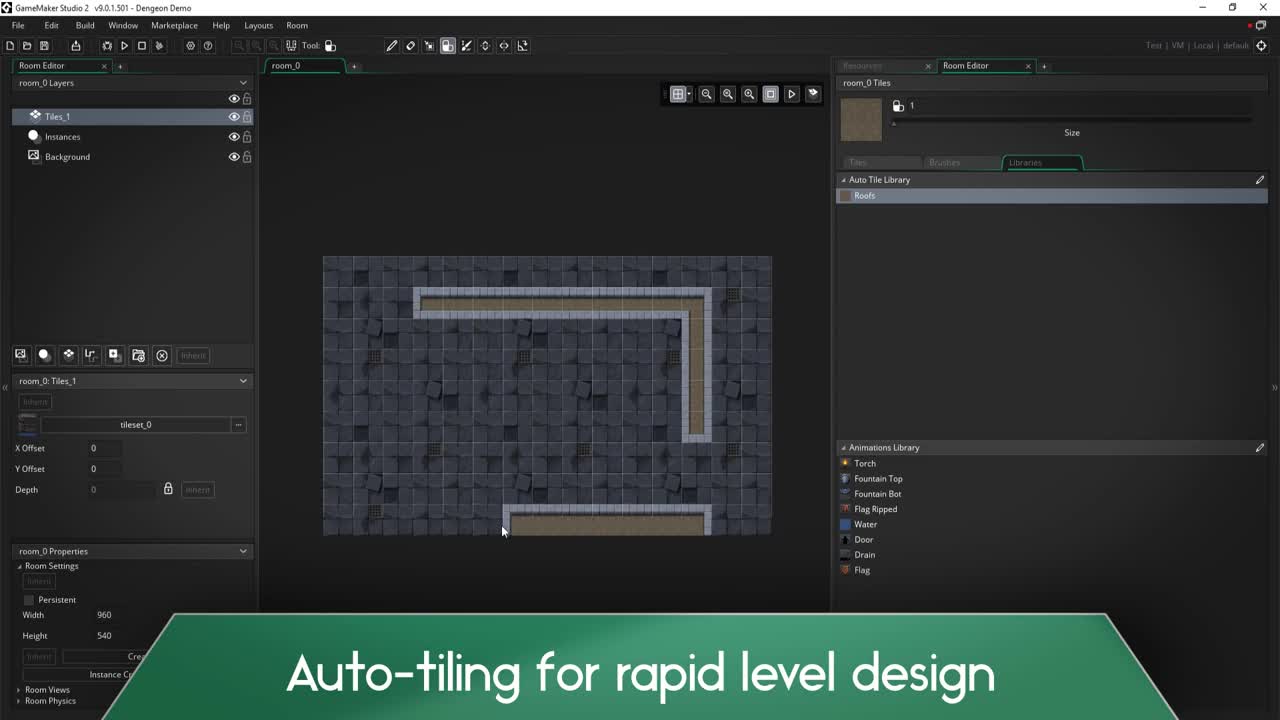The width and height of the screenshot is (1280, 720).
Task: Click the Debug bug icon
Action: 107,46
